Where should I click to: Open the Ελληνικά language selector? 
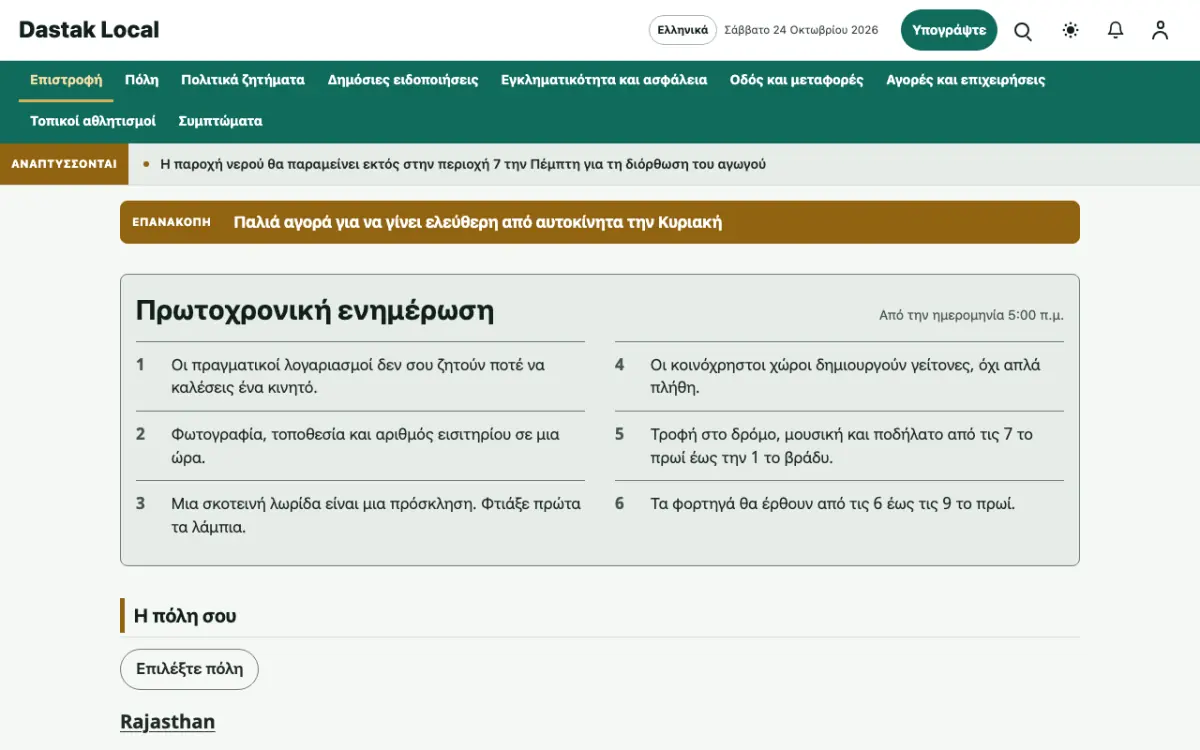pyautogui.click(x=683, y=30)
